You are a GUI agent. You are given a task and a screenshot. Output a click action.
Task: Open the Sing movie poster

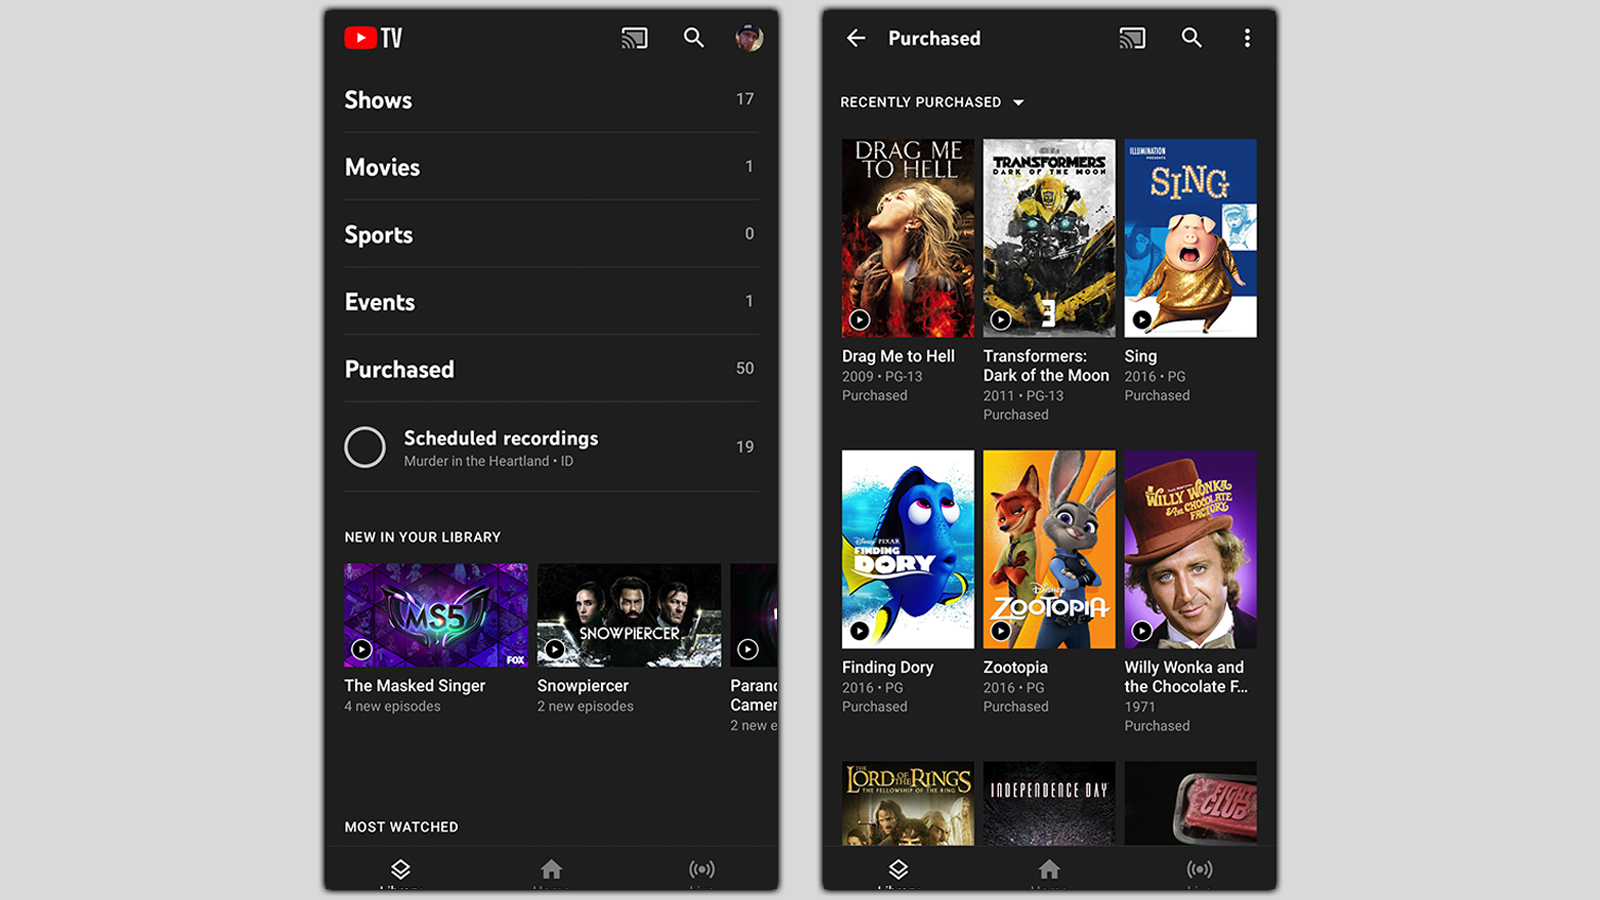pyautogui.click(x=1190, y=238)
